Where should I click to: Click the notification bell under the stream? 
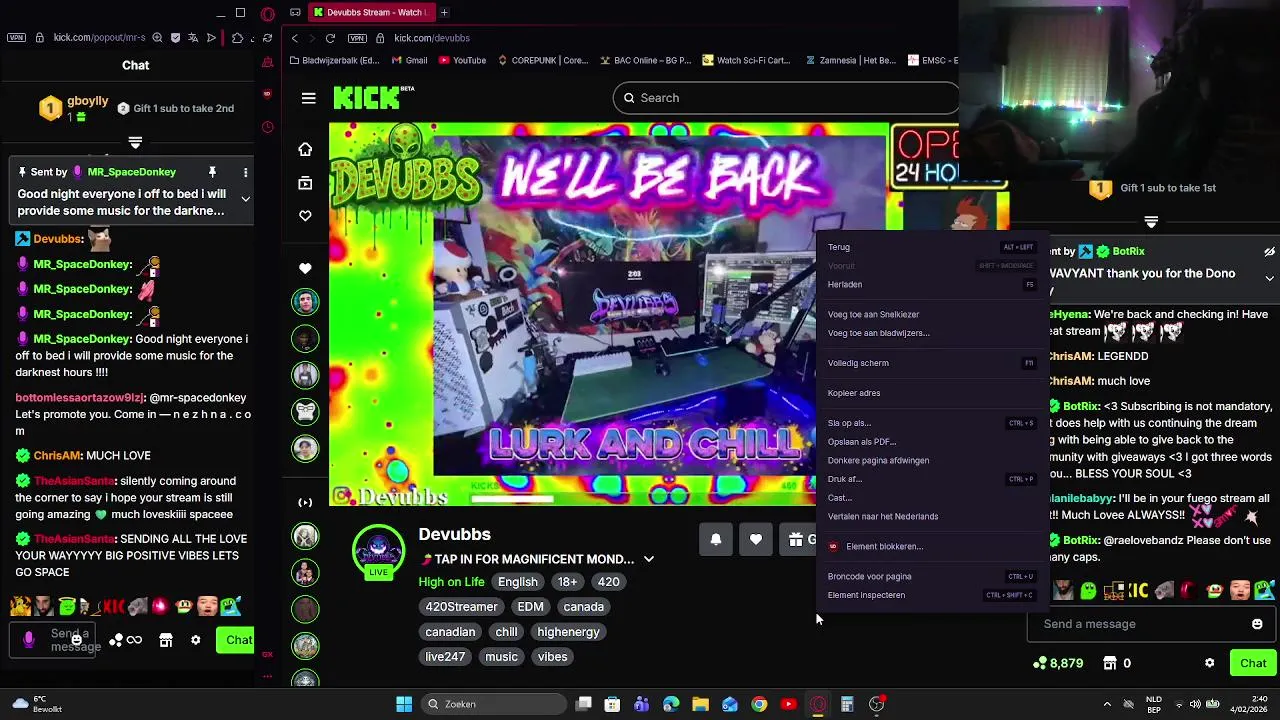(716, 540)
